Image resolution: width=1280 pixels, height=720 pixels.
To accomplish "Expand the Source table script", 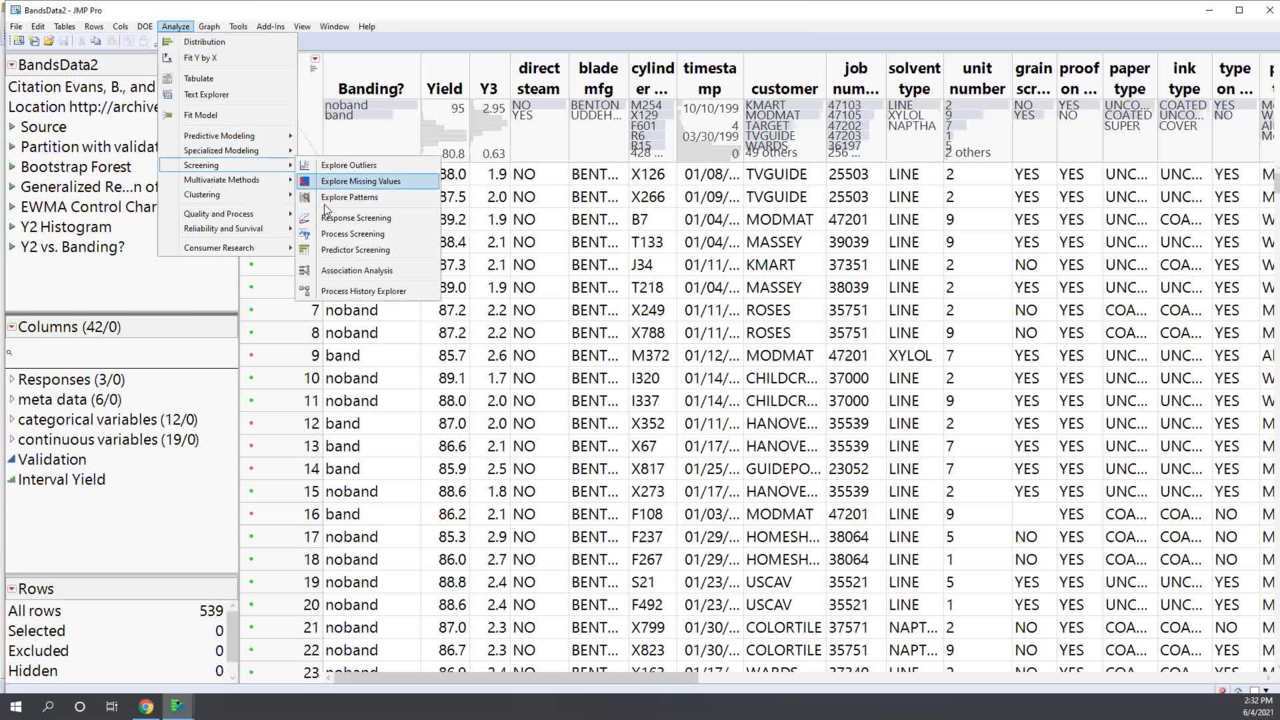I will (x=12, y=127).
